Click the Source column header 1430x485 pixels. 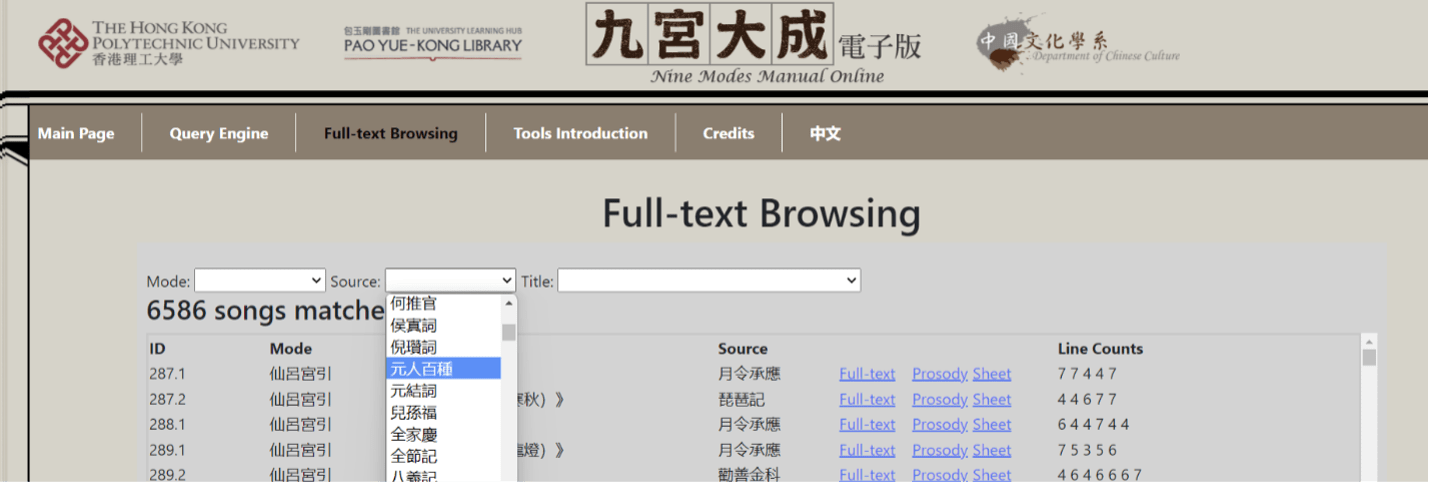tap(743, 349)
